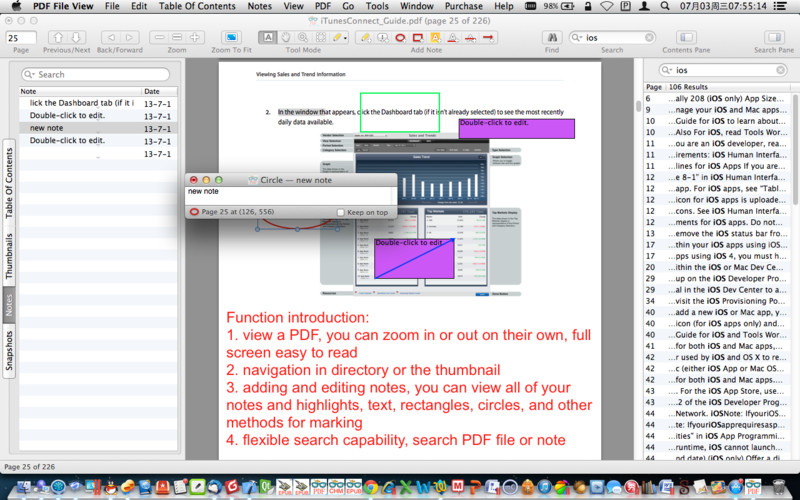Screen dimensions: 800x500
Task: Open Notification Center list icon
Action: point(779,6)
